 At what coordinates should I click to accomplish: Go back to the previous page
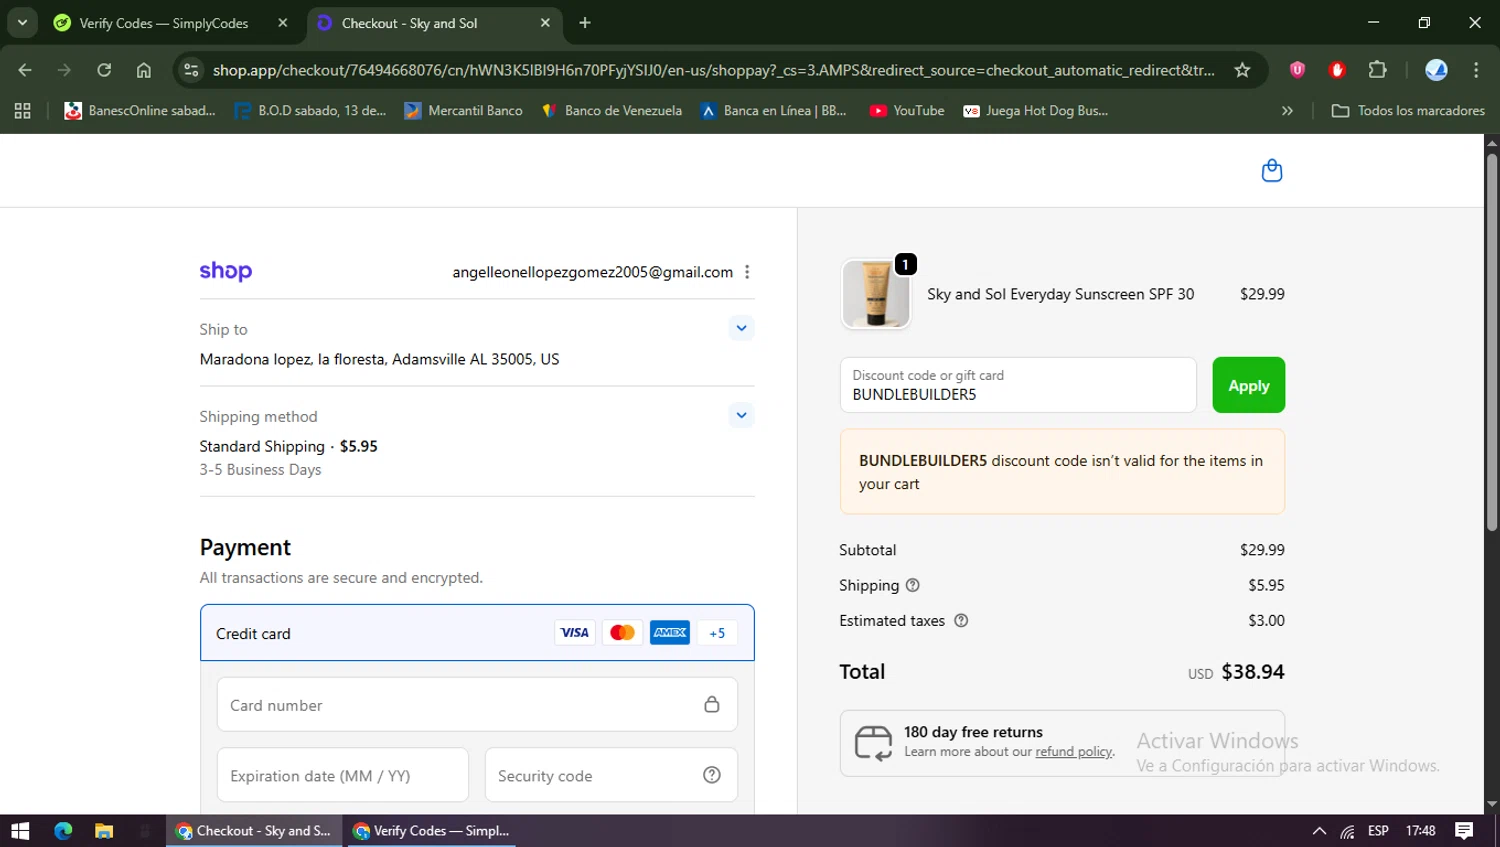(25, 70)
